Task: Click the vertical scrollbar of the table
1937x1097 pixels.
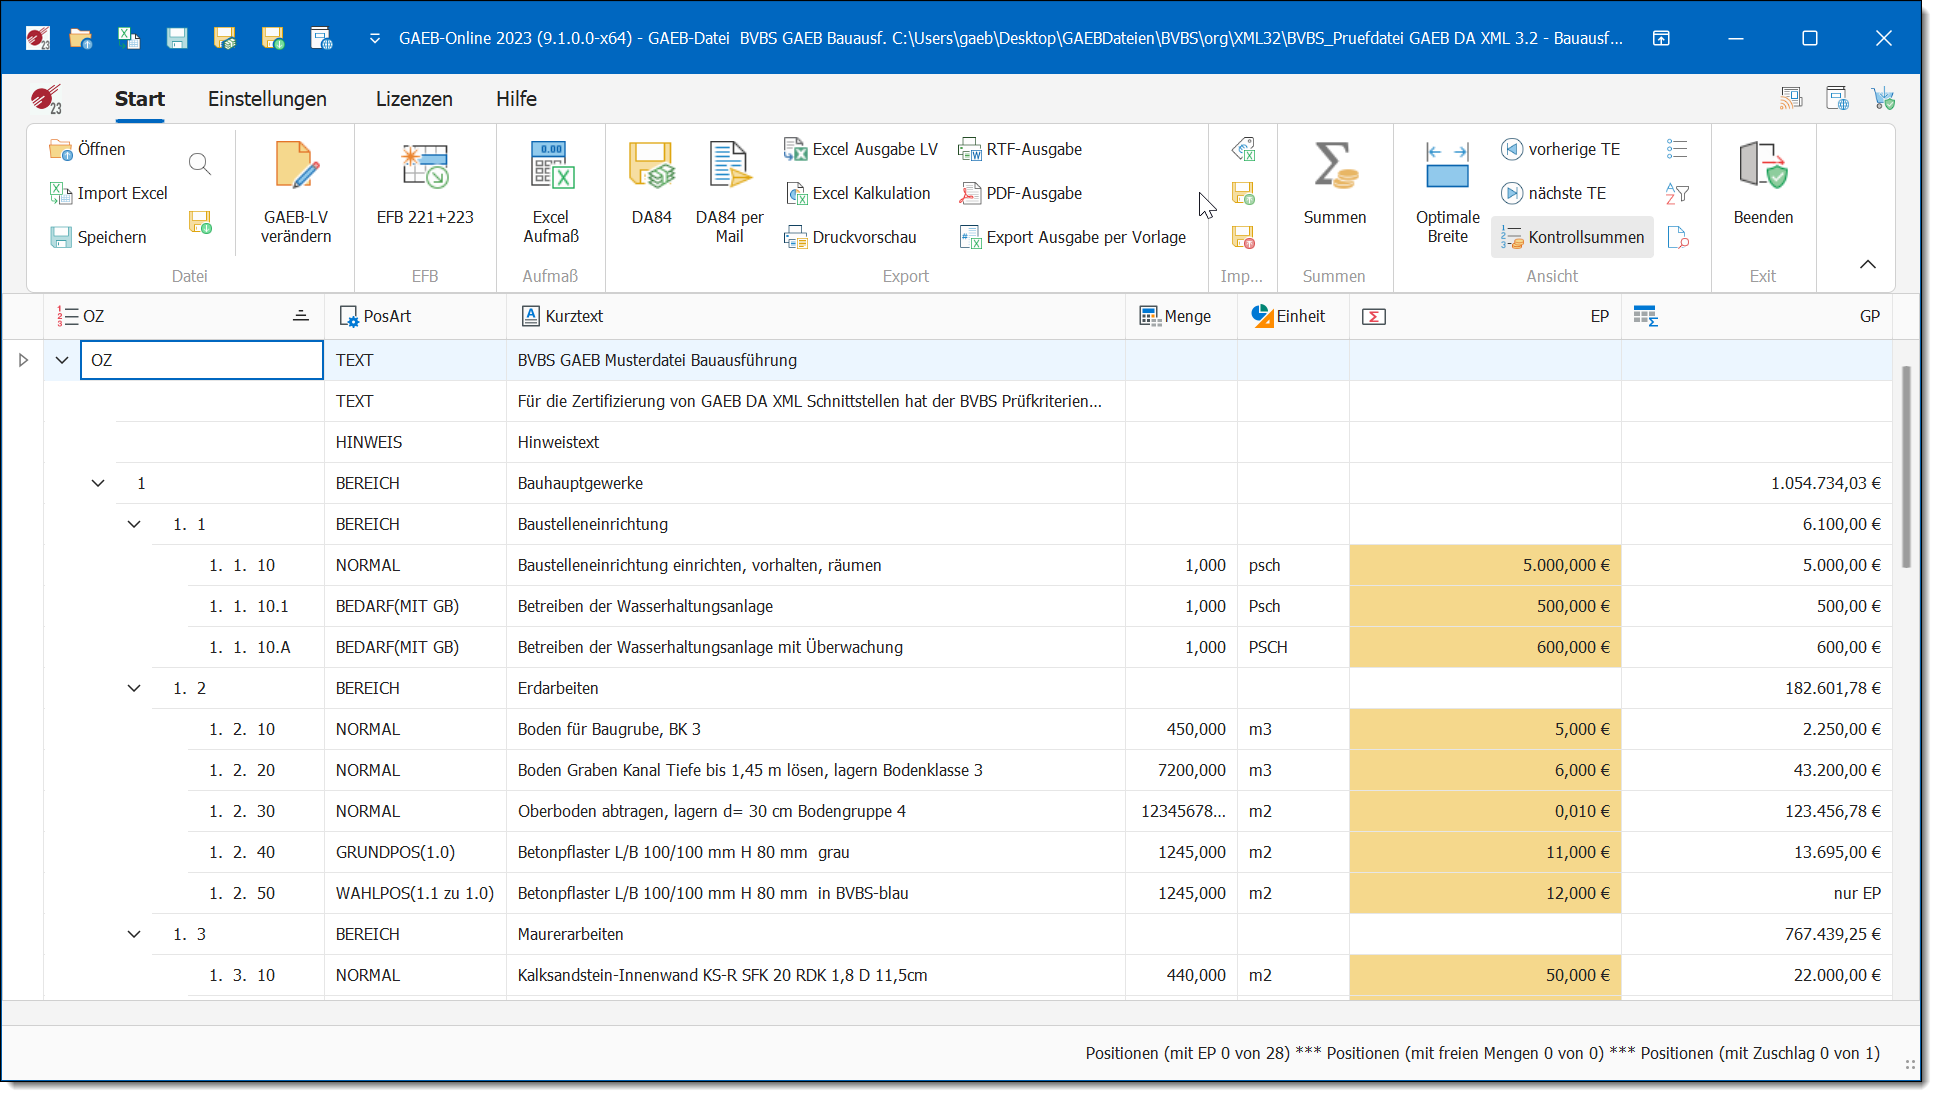Action: [1906, 467]
